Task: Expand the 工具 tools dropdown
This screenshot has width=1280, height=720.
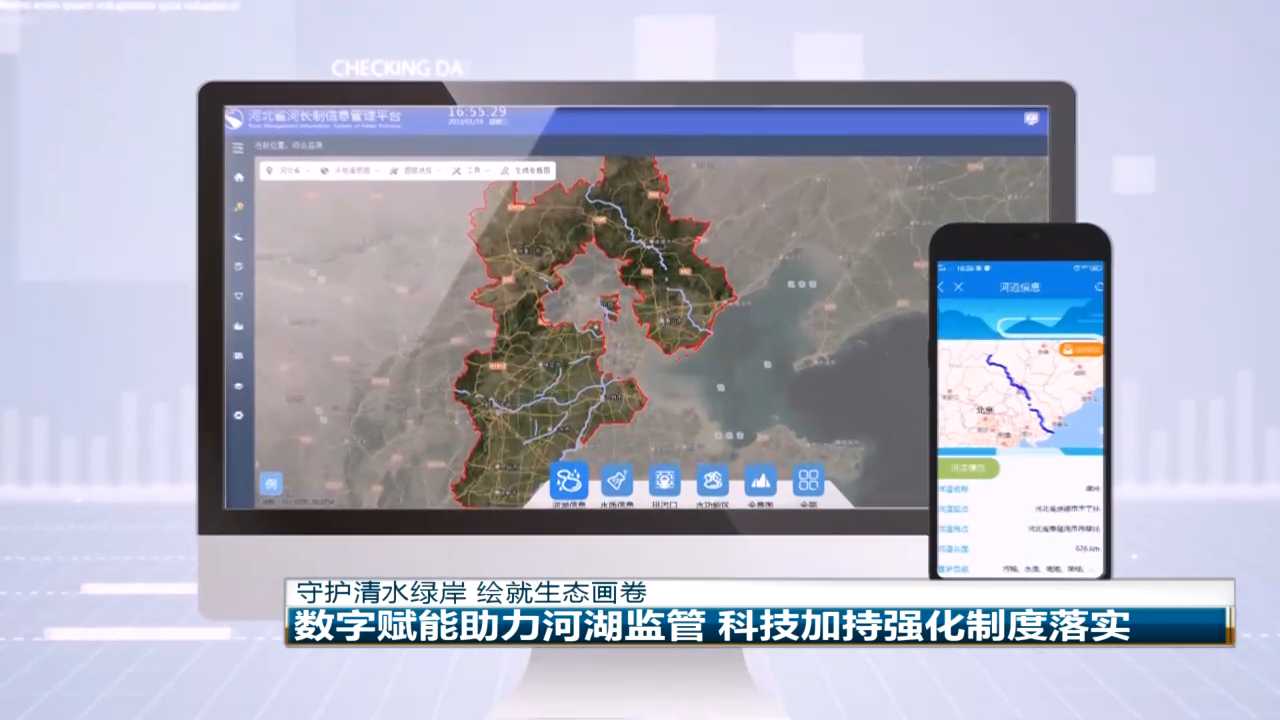Action: [471, 171]
